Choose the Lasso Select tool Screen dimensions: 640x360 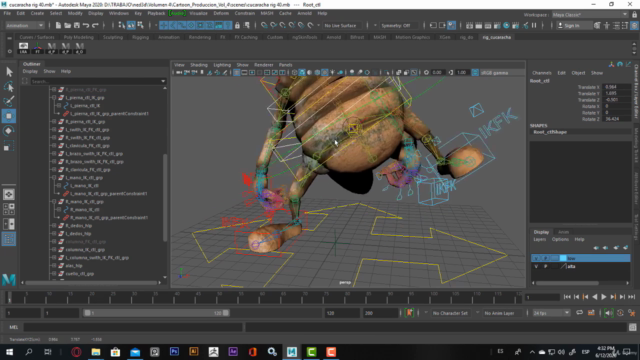(x=9, y=87)
